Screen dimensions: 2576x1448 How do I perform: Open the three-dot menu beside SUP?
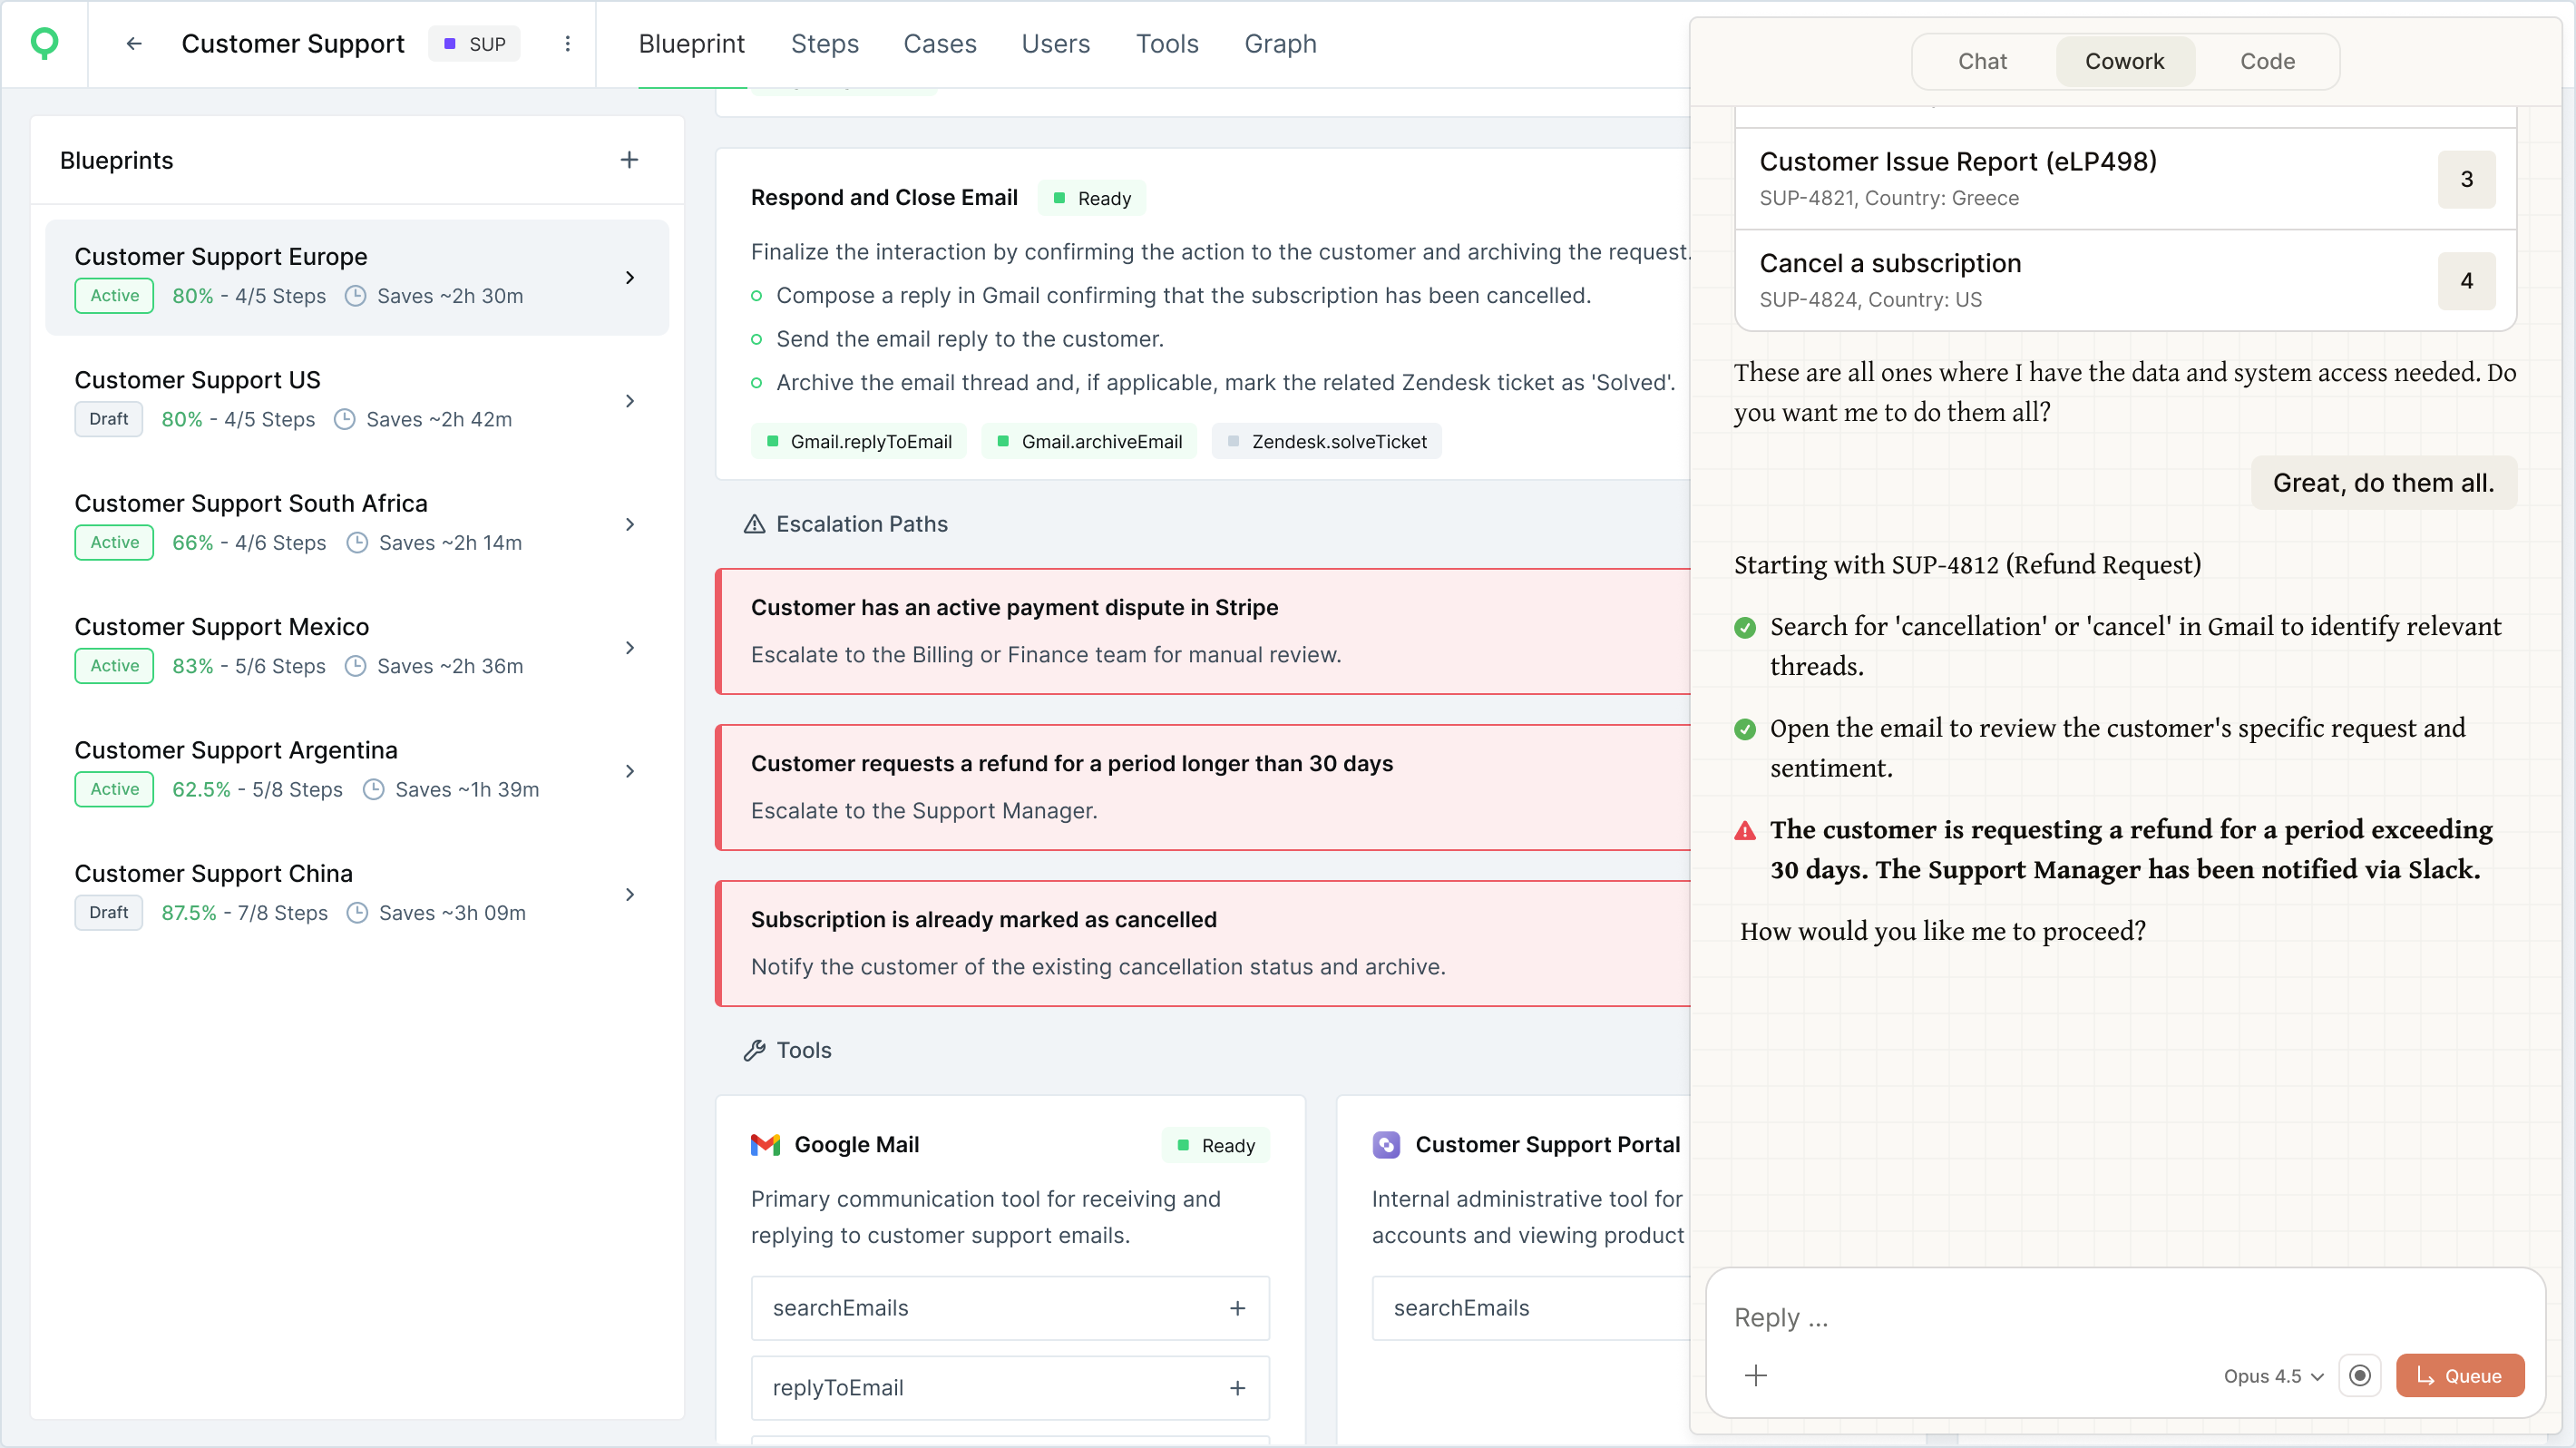[x=567, y=43]
